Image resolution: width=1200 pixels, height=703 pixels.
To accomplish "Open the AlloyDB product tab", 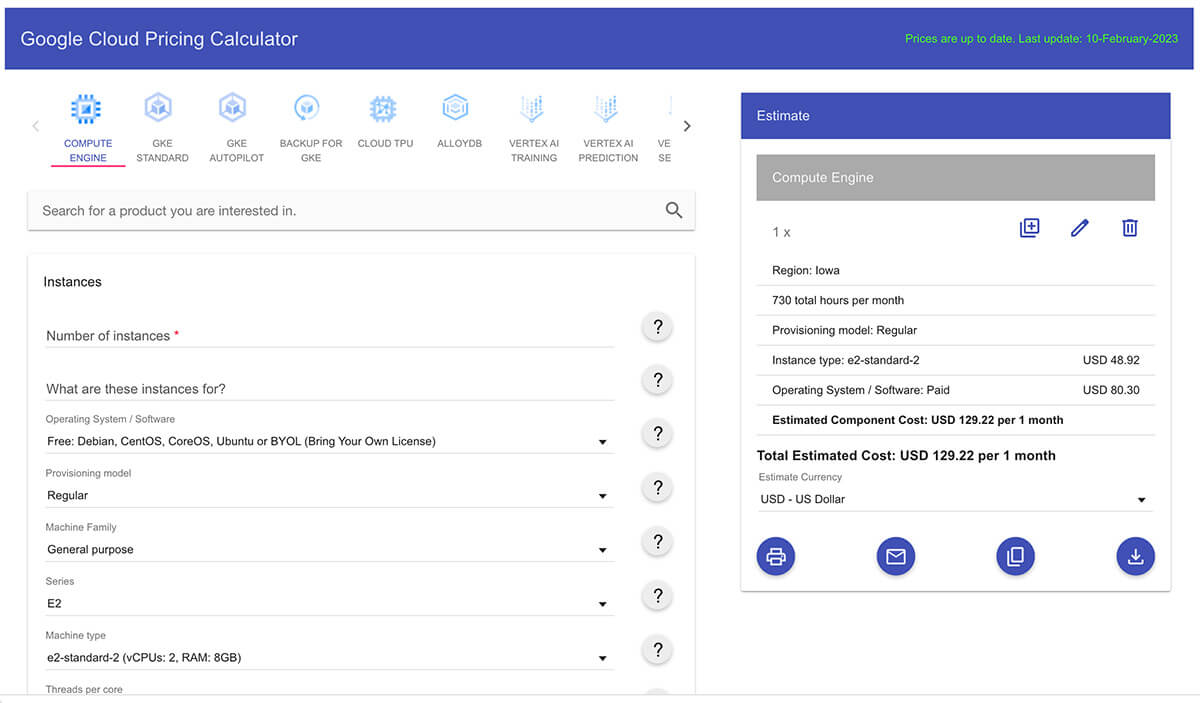I will pos(459,122).
